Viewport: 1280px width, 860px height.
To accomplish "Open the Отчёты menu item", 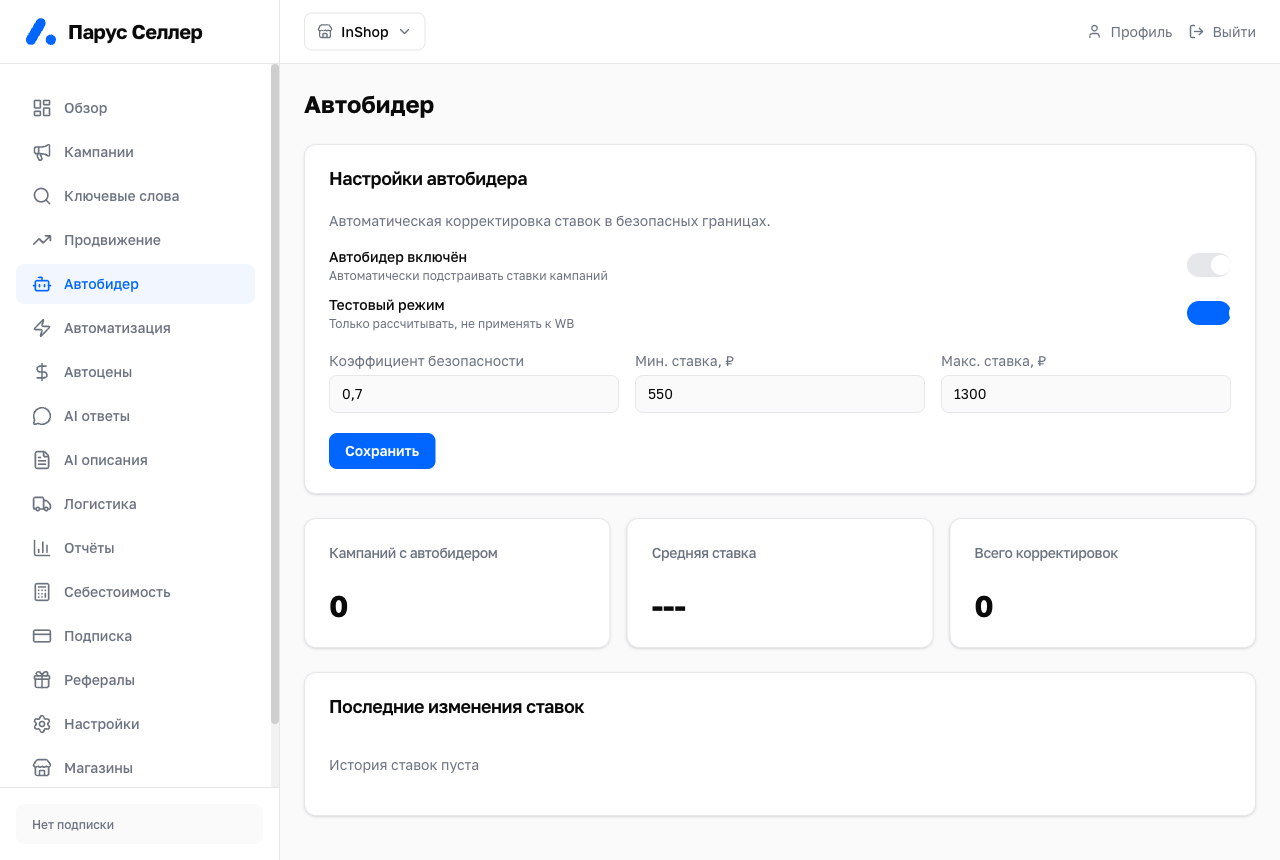I will (136, 548).
